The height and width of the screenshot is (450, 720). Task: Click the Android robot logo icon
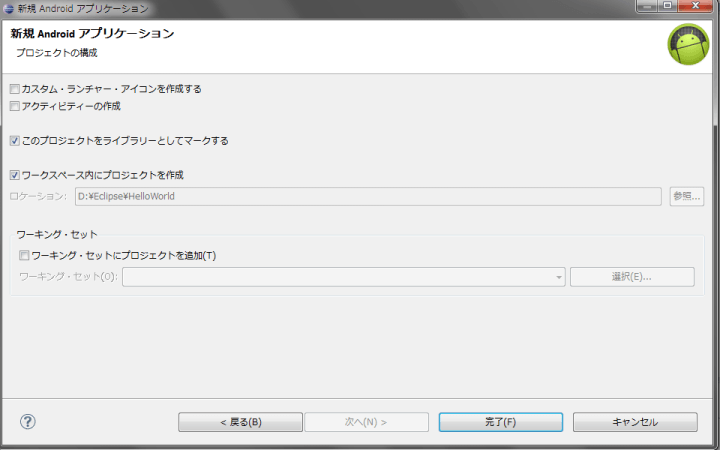688,44
